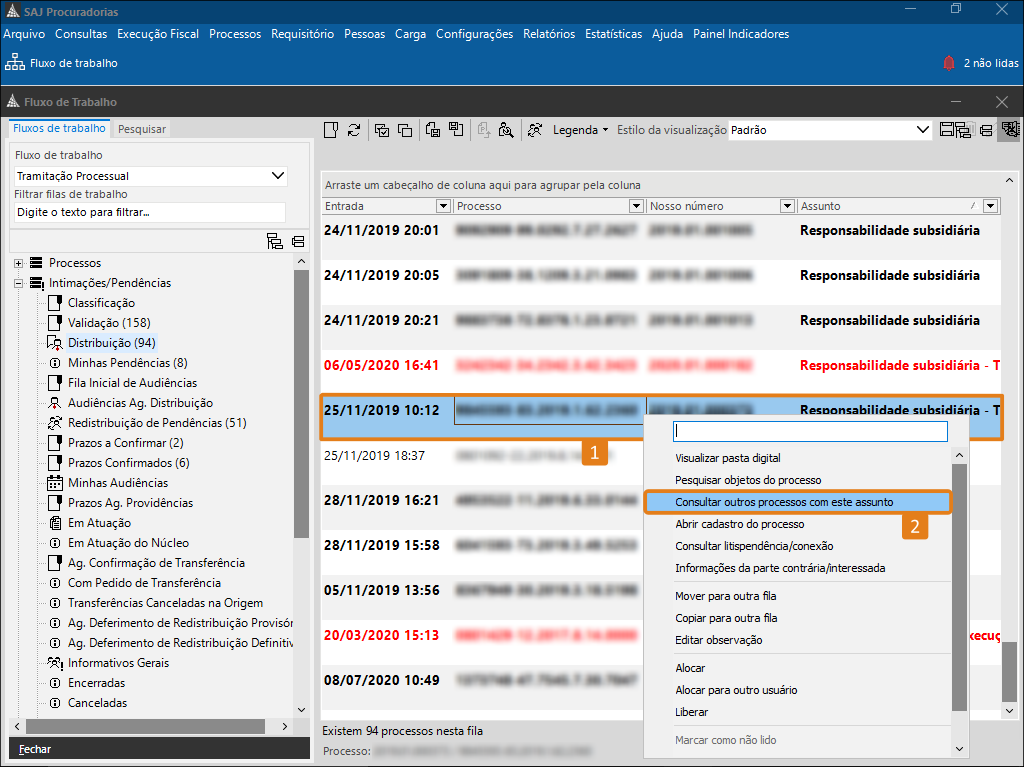1024x767 pixels.
Task: Open the Entrada column filter arrow
Action: pyautogui.click(x=444, y=206)
